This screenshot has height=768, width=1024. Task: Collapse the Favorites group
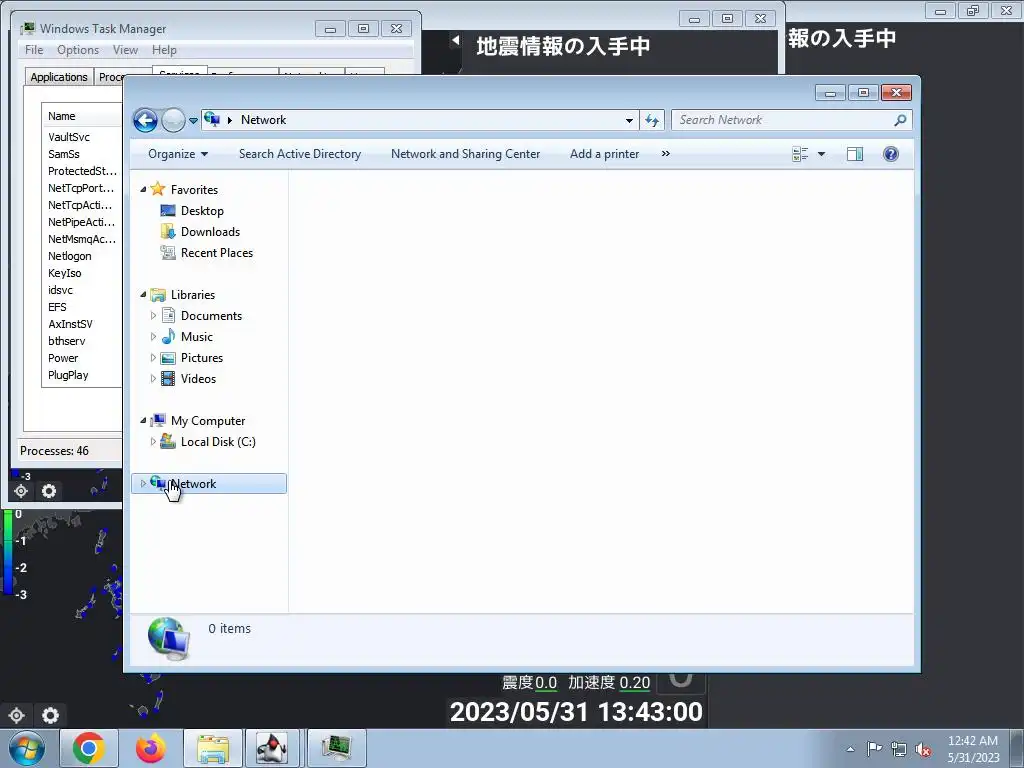[144, 189]
